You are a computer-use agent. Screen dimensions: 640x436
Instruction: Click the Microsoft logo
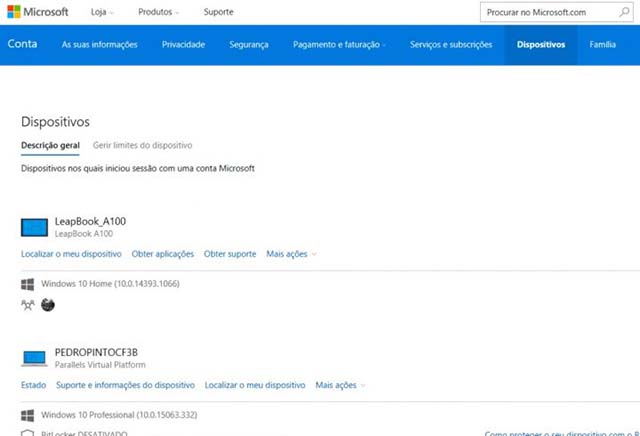[38, 12]
